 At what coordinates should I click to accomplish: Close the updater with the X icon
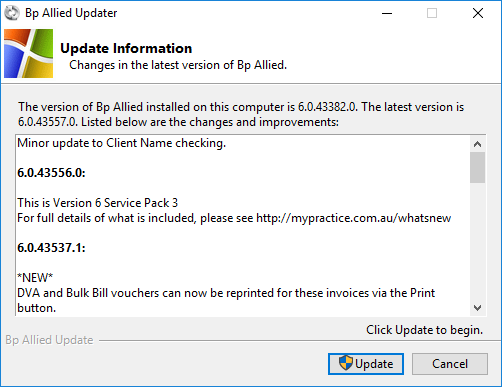(478, 13)
